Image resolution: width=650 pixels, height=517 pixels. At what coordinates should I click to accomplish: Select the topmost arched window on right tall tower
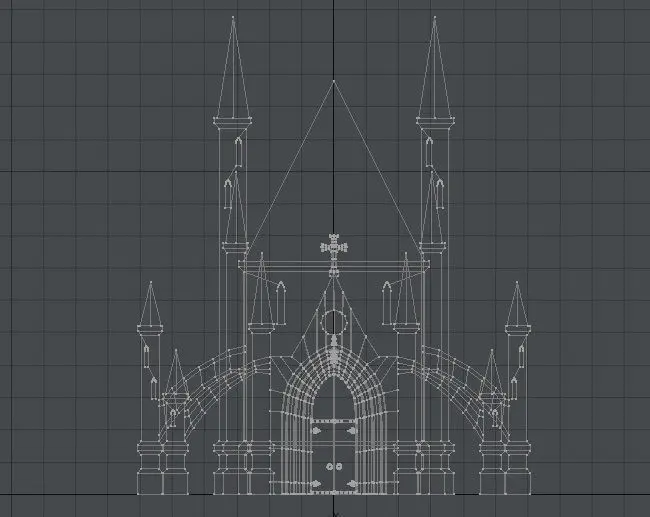click(429, 152)
